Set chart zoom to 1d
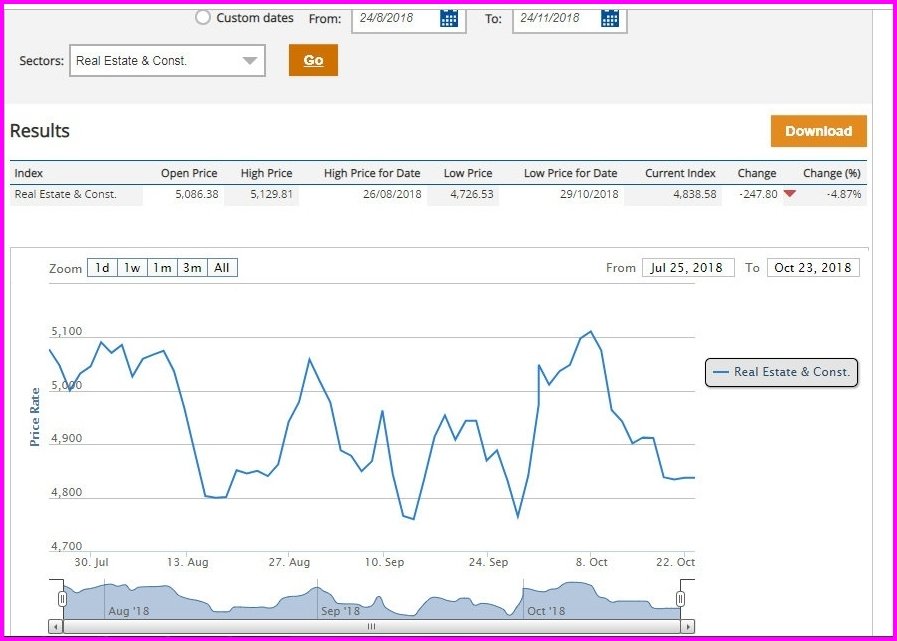 click(x=102, y=268)
